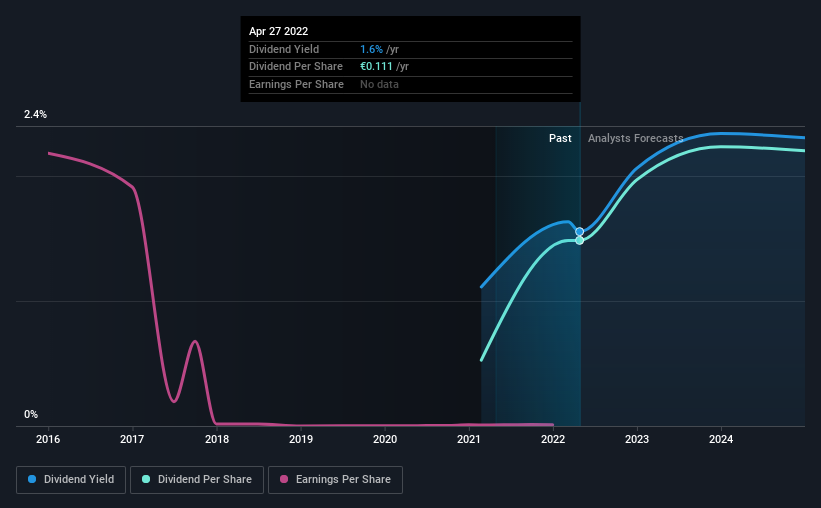Image resolution: width=821 pixels, height=508 pixels.
Task: Click the Dividend Yield row label in tooltip
Action: pyautogui.click(x=284, y=49)
